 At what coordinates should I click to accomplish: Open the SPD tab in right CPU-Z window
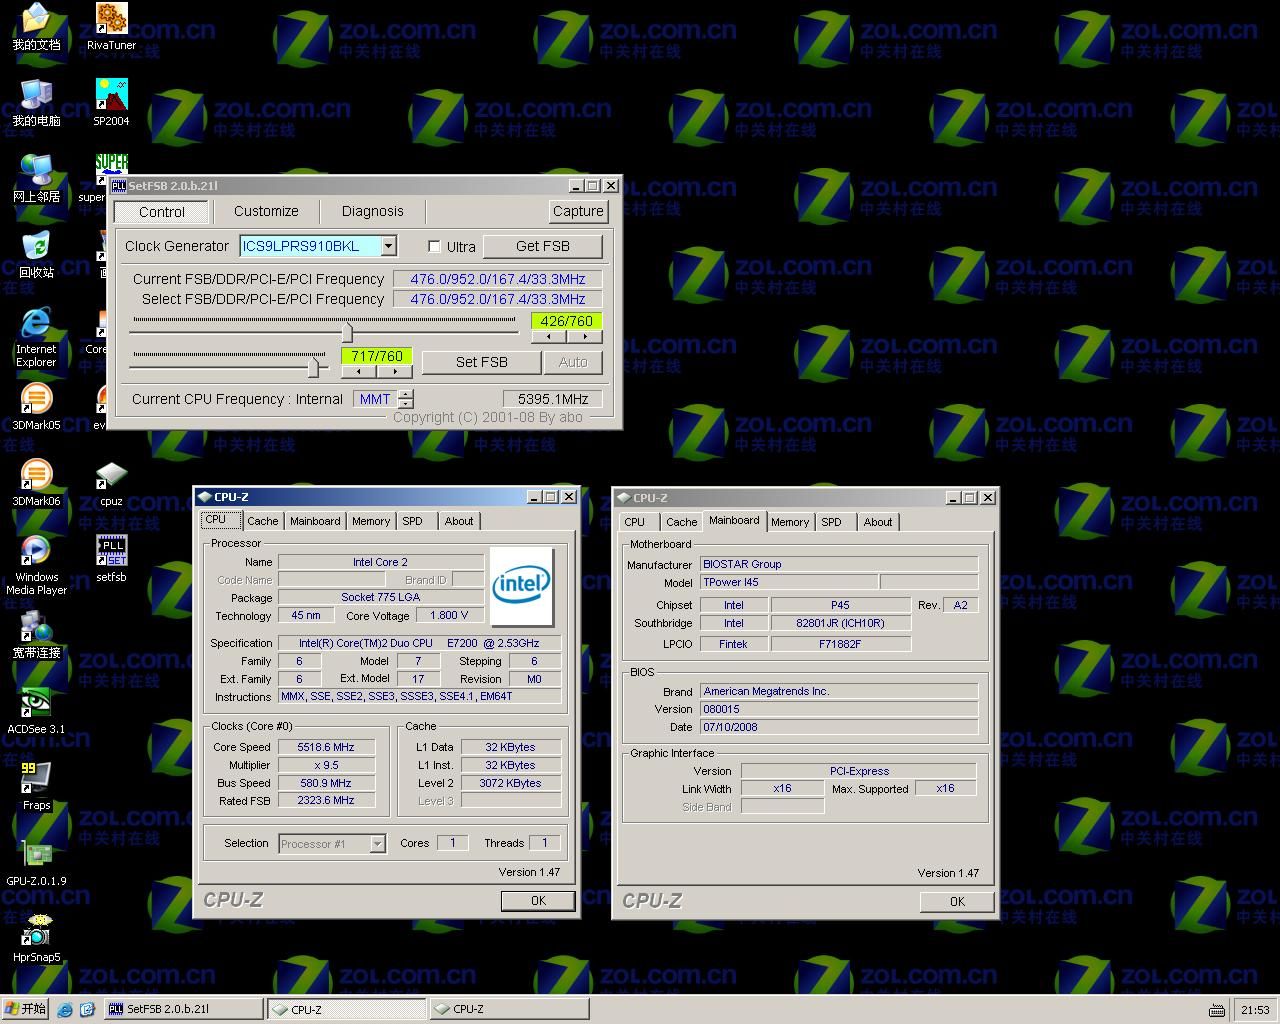coord(831,522)
